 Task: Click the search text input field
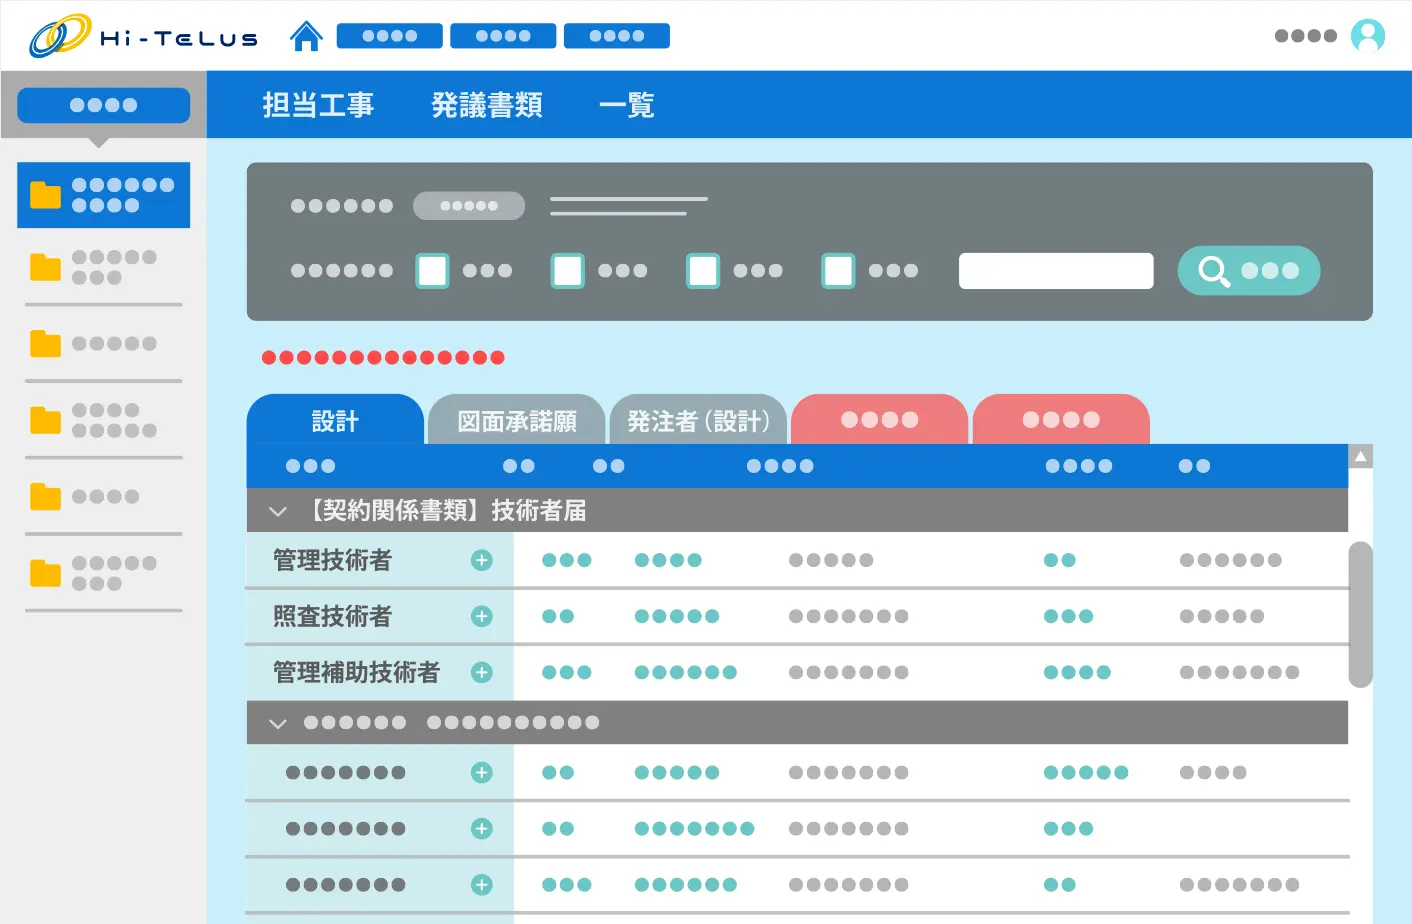1056,270
